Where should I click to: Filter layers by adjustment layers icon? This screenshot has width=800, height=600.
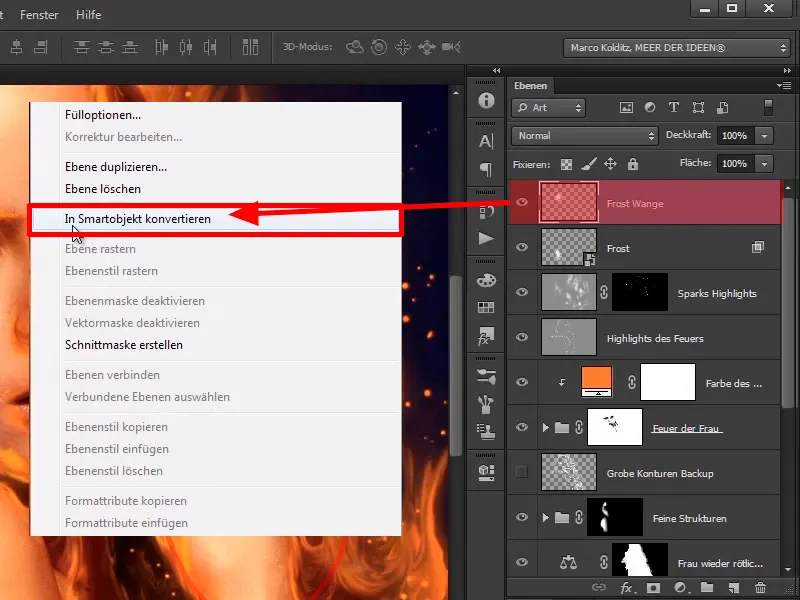650,108
